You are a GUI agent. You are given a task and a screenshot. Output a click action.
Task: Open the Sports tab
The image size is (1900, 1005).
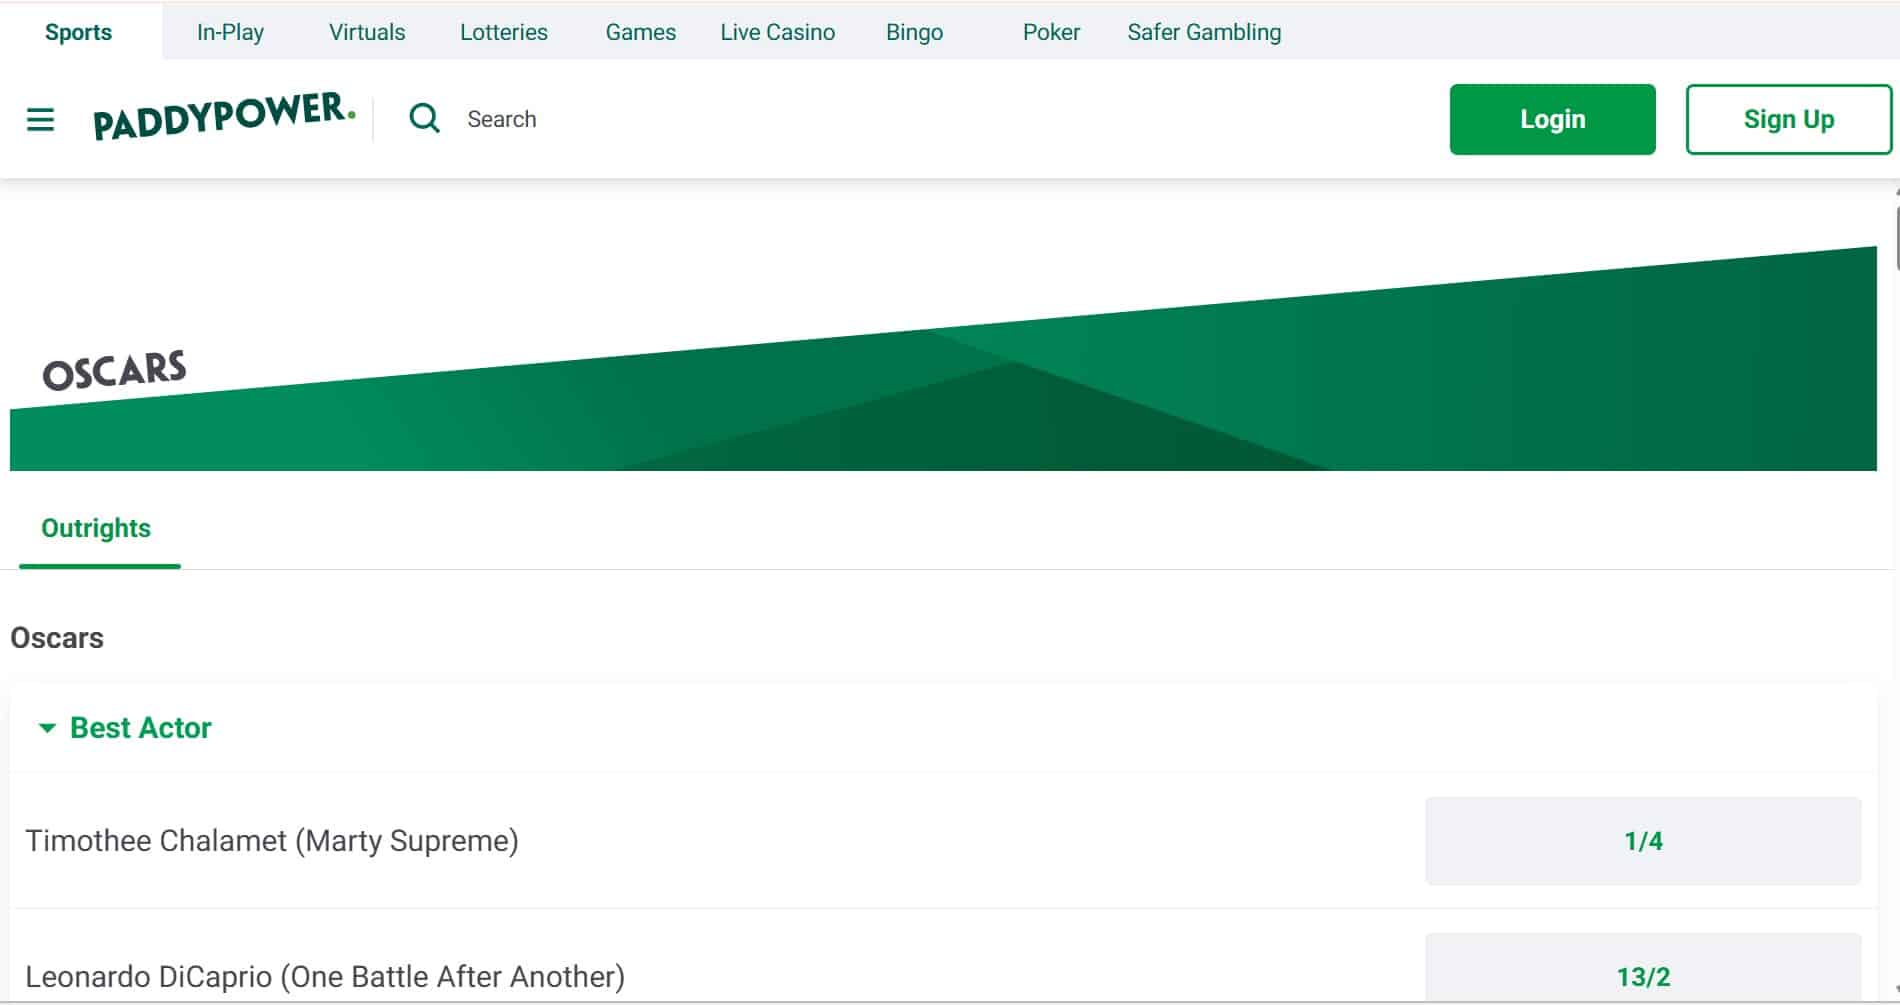tap(78, 32)
